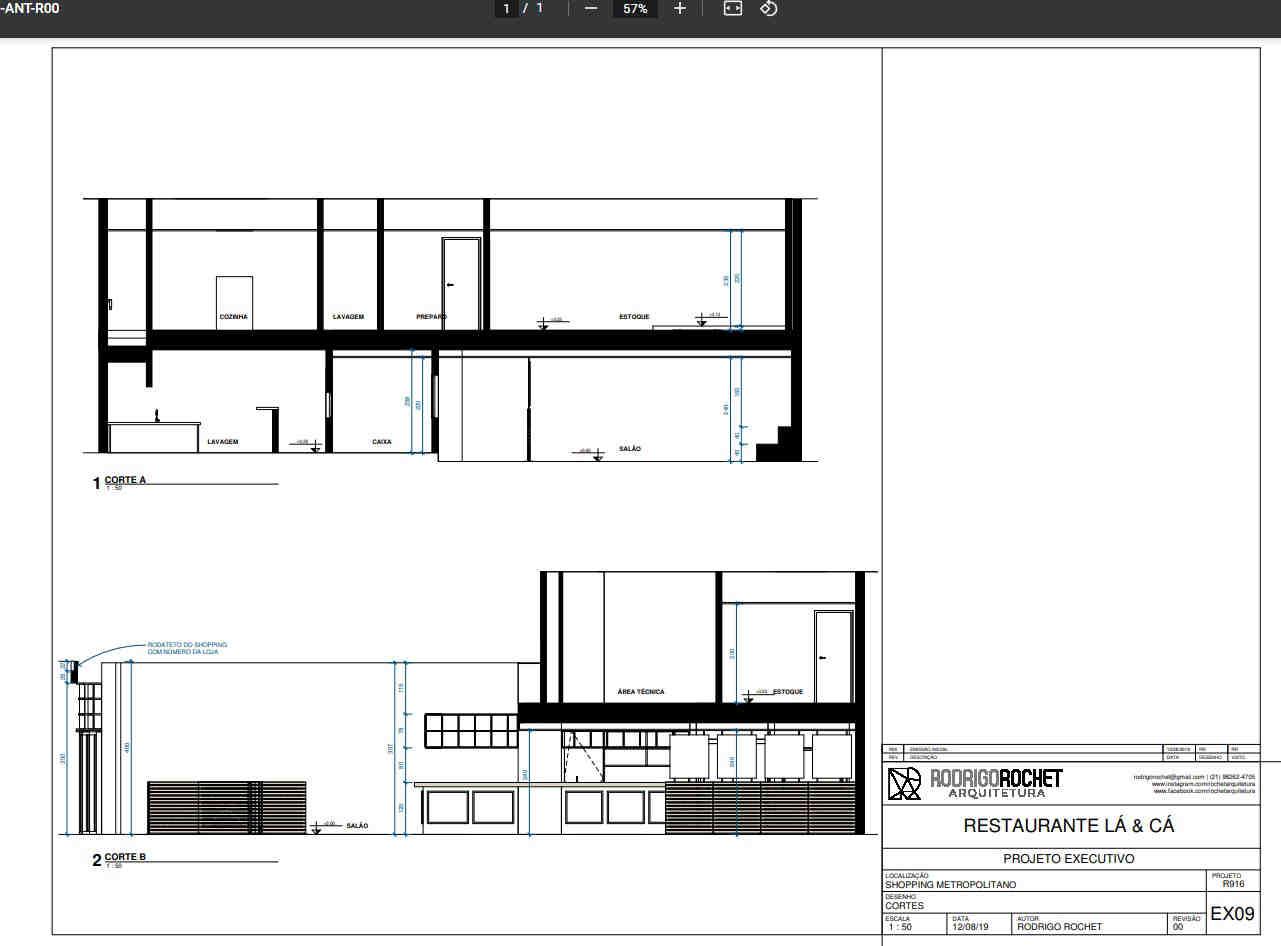
Task: Click the RESTAURANTE LÁ & CÁ title text
Action: pos(1068,826)
